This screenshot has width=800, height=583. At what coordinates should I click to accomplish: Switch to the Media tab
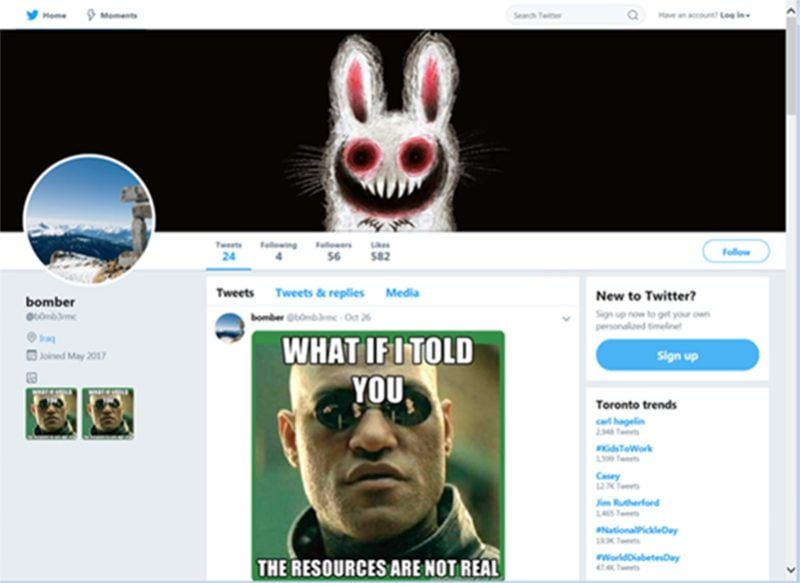pos(402,293)
